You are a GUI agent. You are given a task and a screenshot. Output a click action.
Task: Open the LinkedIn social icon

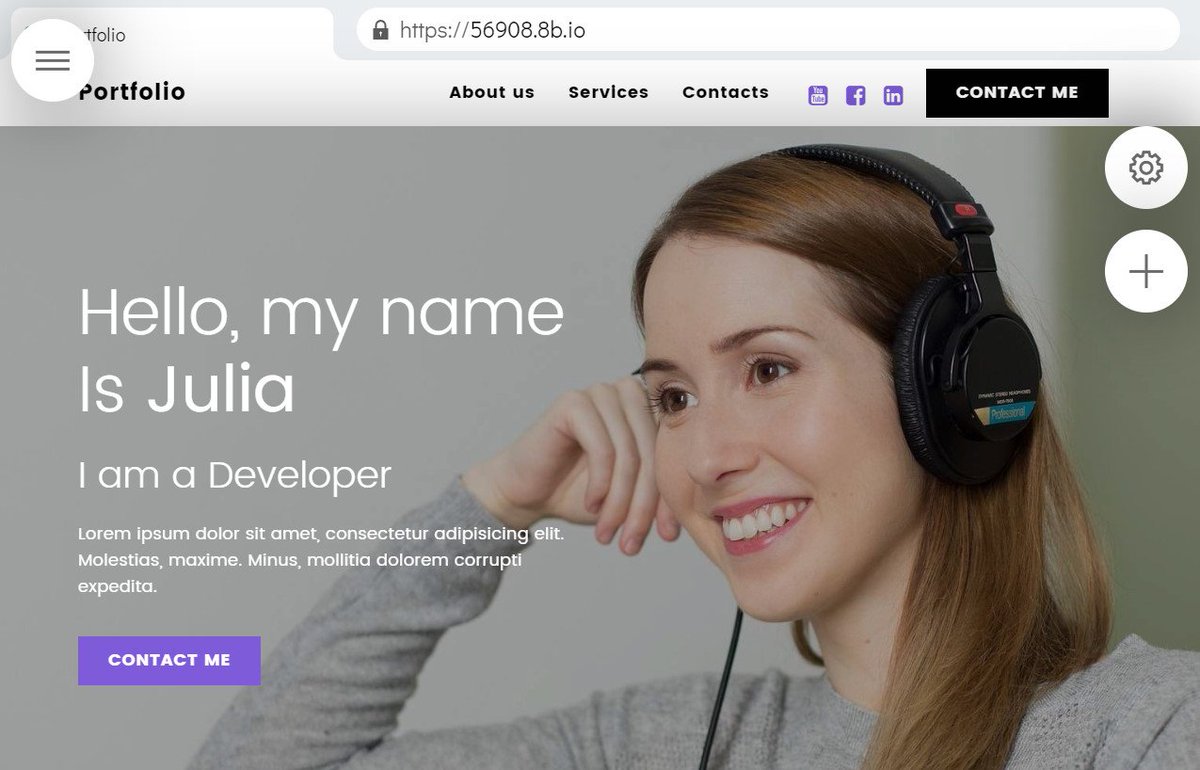tap(892, 95)
